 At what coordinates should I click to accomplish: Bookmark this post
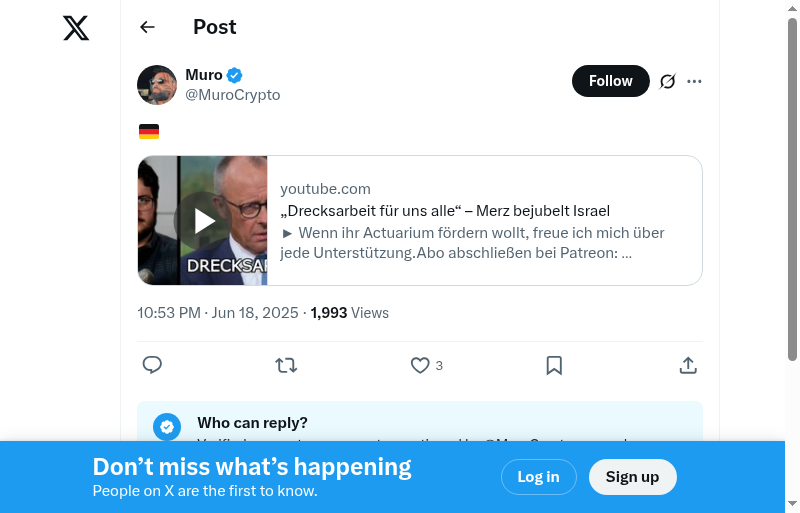coord(554,365)
